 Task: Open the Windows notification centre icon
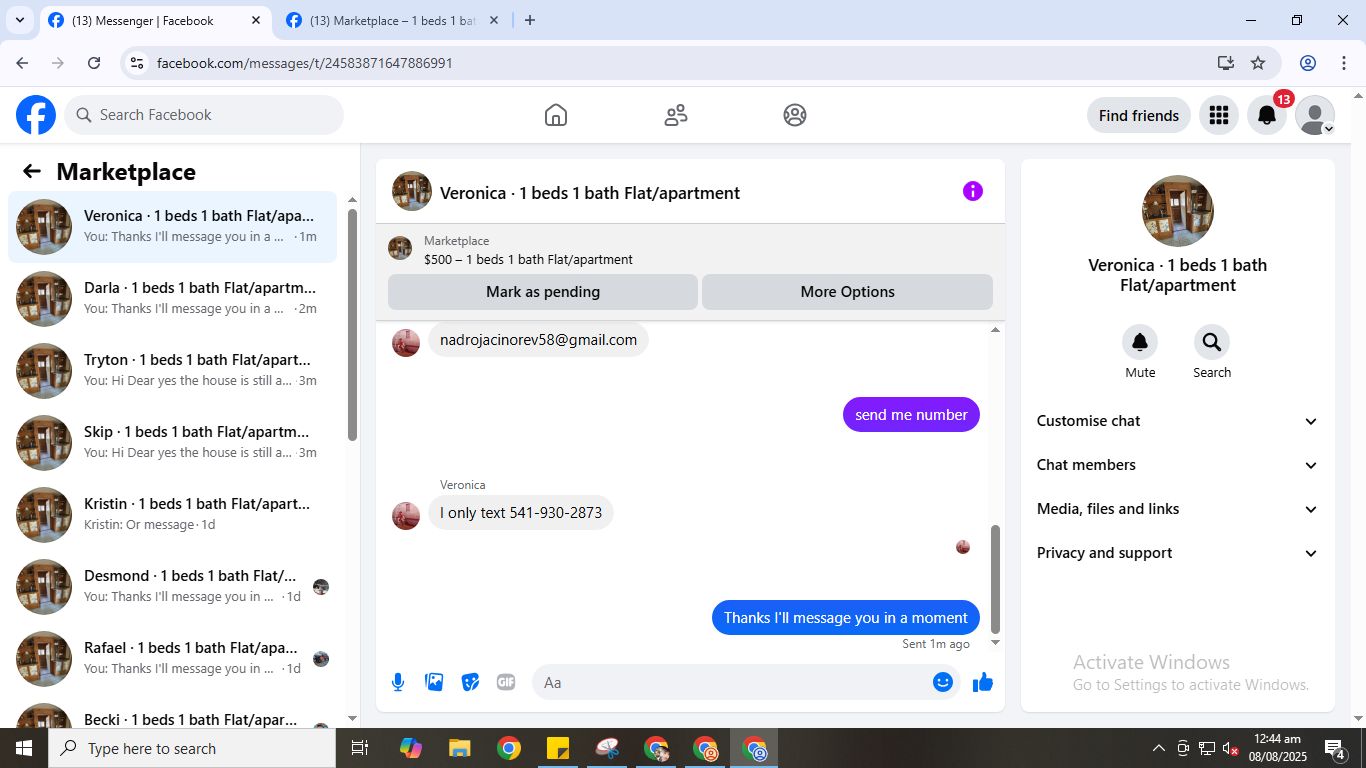tap(1335, 748)
